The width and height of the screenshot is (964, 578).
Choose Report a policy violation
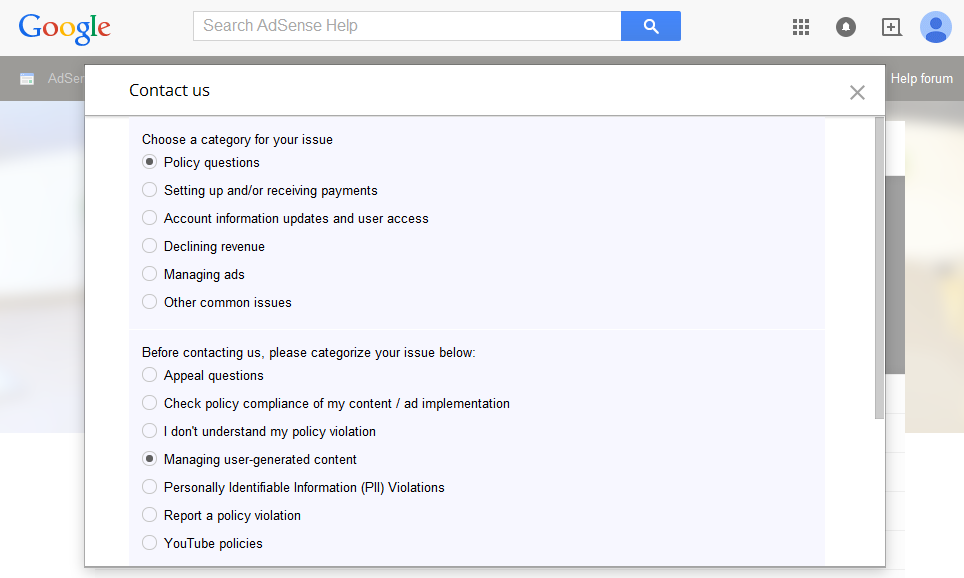tap(150, 515)
